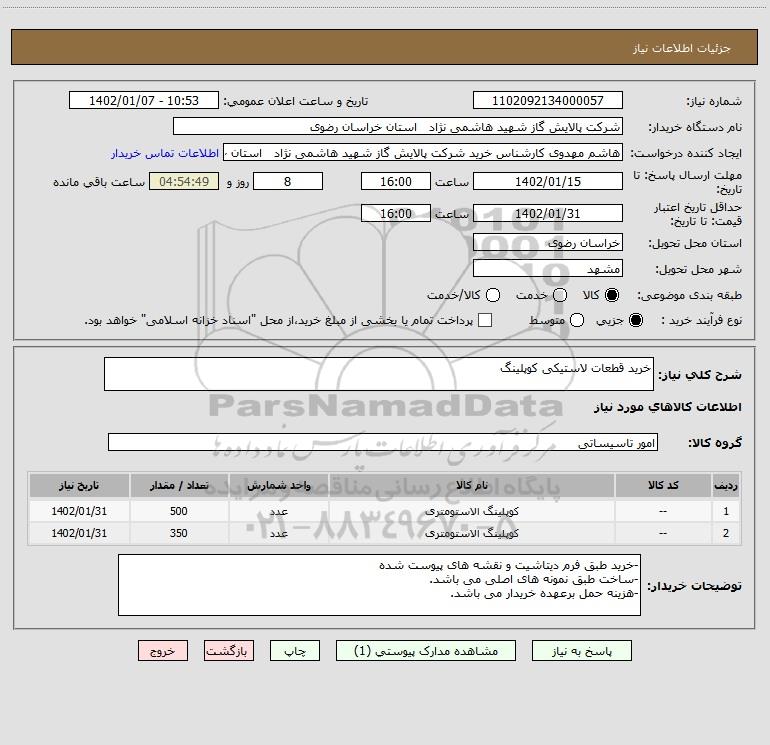Select the کالا radio button
770x745 pixels.
click(612, 295)
